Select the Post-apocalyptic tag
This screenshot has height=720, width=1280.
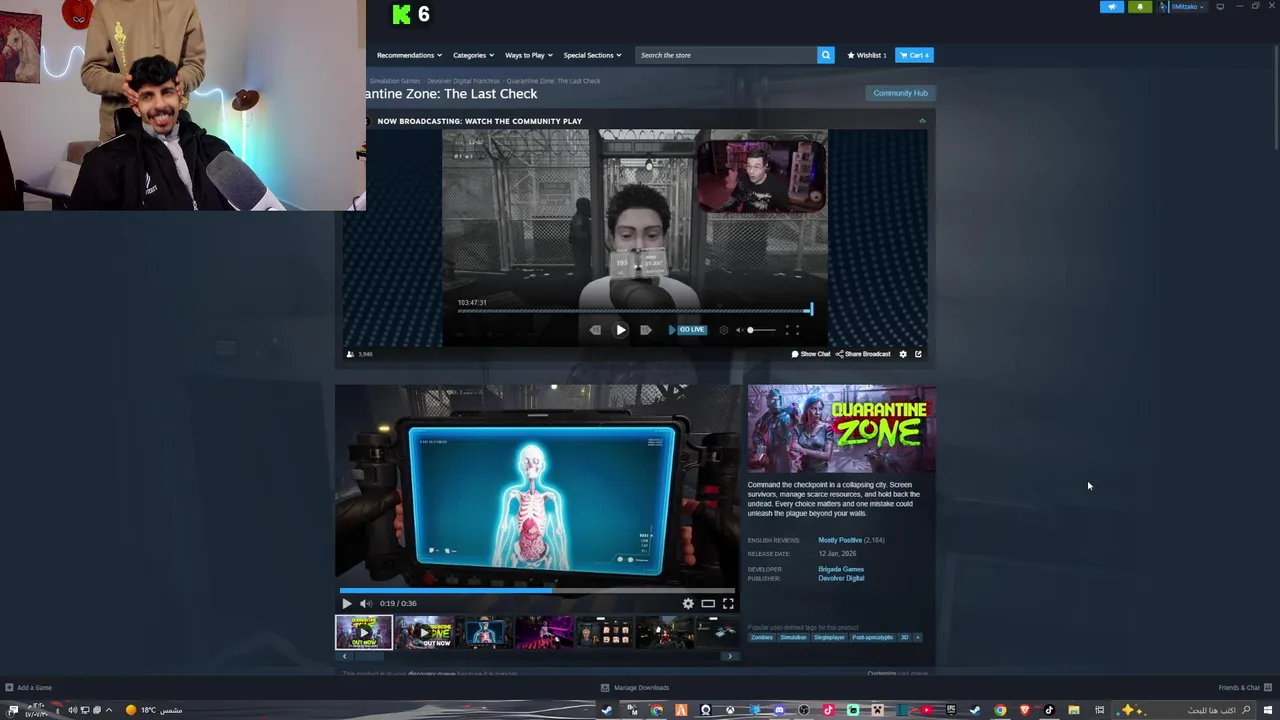click(x=873, y=637)
